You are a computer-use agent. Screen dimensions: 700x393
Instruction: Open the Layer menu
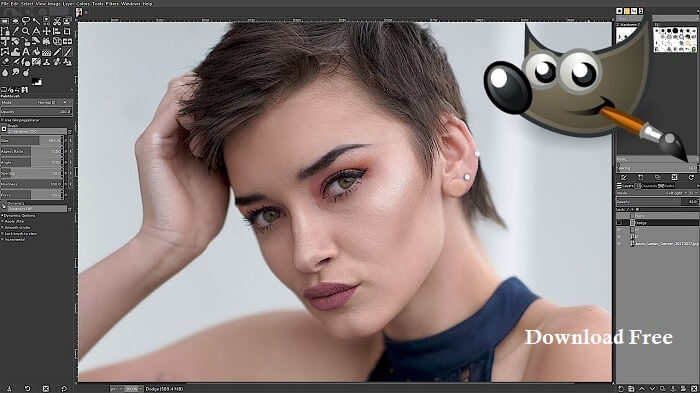[68, 4]
